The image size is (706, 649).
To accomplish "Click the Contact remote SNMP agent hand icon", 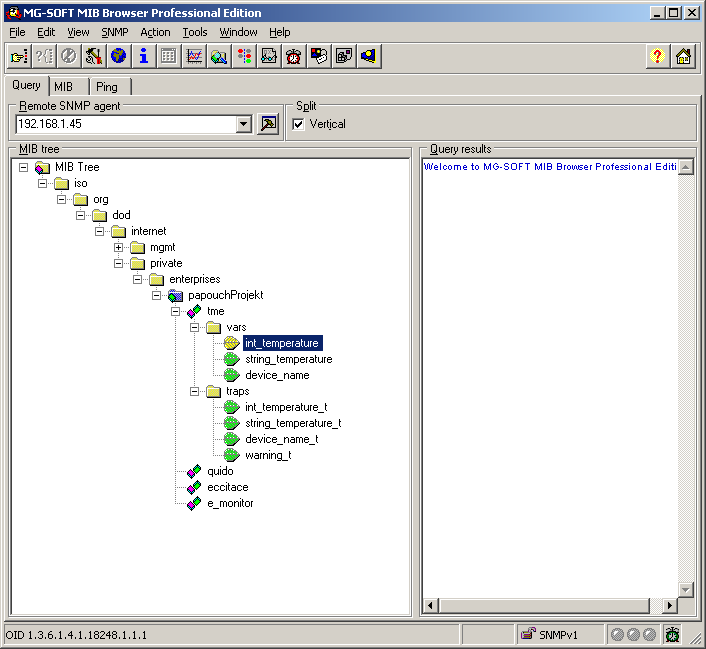I will 19,56.
